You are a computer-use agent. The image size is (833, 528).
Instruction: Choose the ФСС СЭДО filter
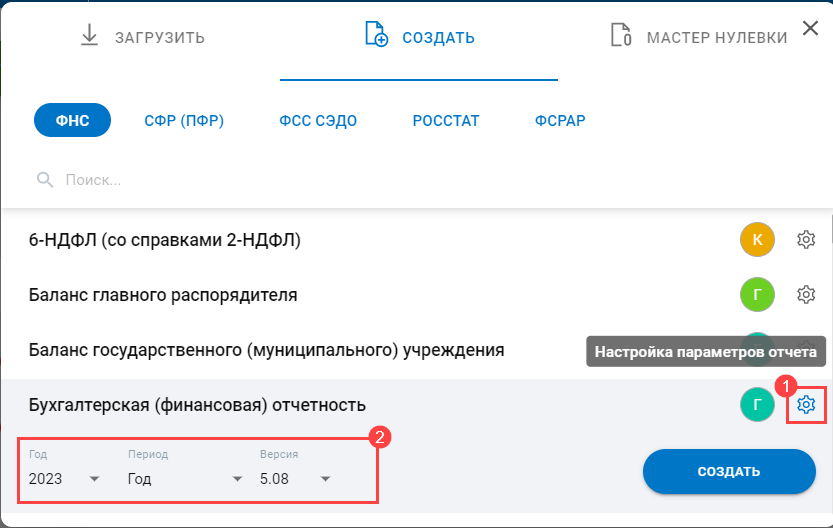318,121
